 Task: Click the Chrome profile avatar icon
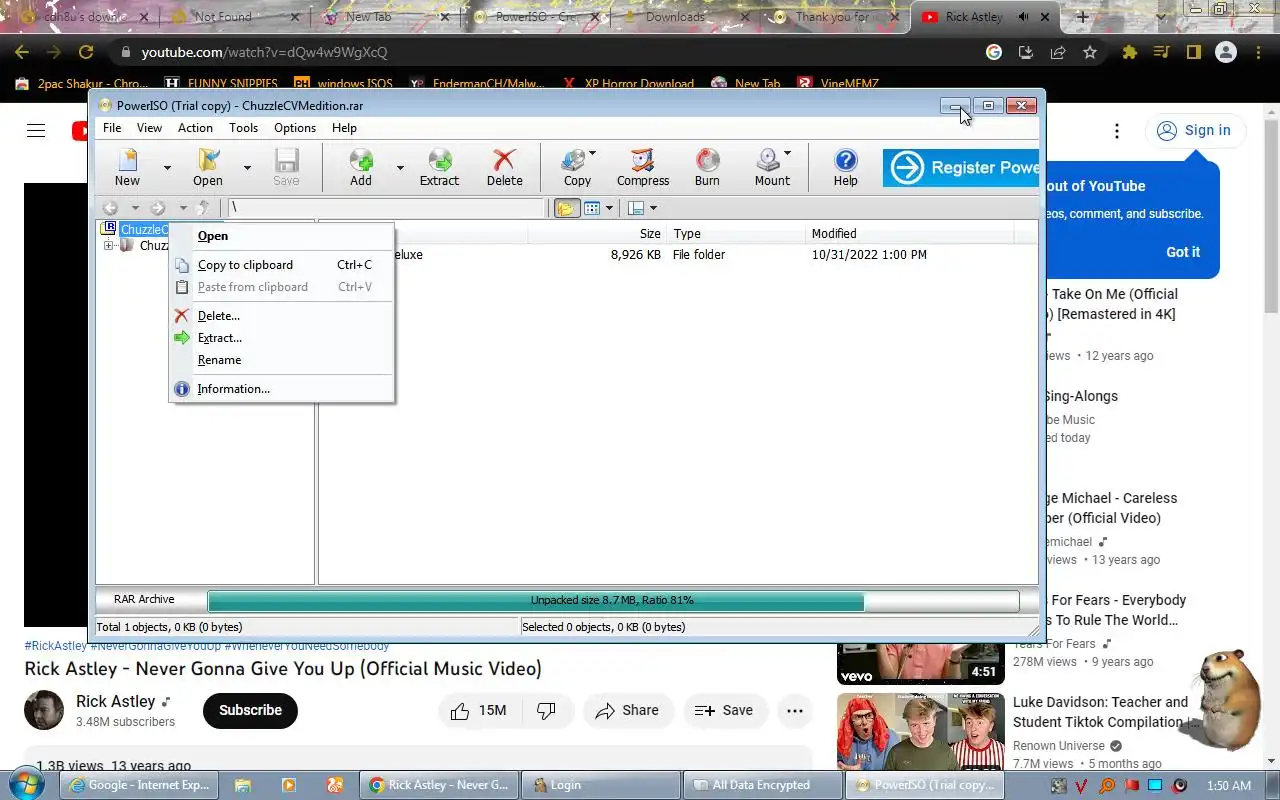[x=1226, y=52]
